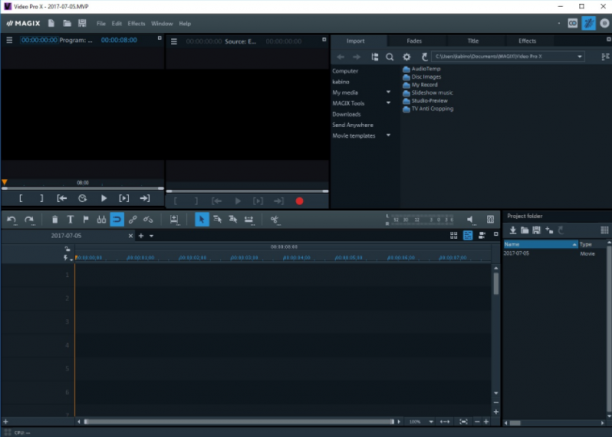Toggle the magnet snapping button

coord(117,219)
